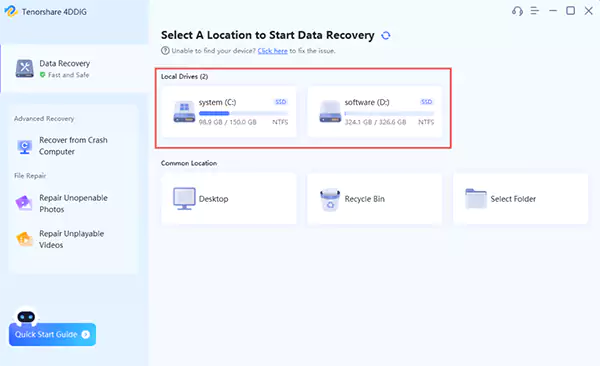The height and width of the screenshot is (366, 600).
Task: Click the Desktop monitor icon
Action: [184, 198]
